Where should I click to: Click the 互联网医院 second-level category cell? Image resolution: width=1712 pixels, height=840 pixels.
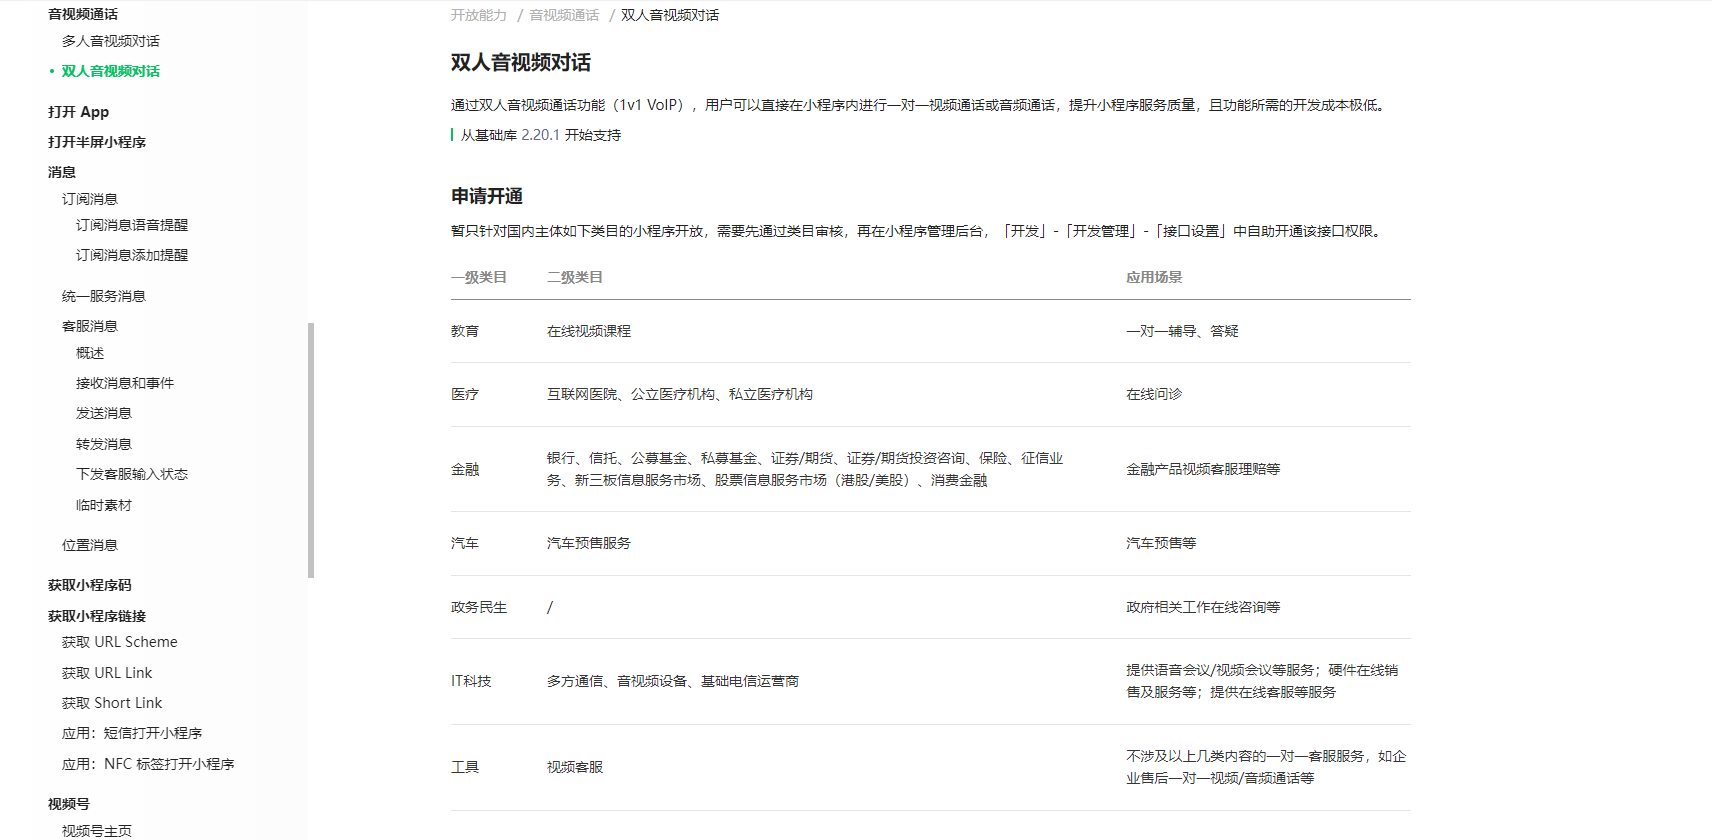point(680,394)
